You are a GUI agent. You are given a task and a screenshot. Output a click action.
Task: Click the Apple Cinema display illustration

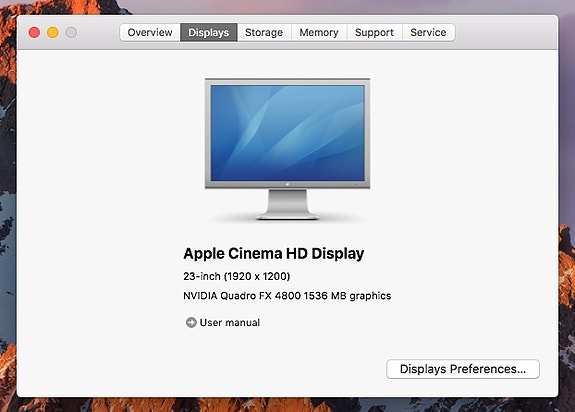[288, 149]
